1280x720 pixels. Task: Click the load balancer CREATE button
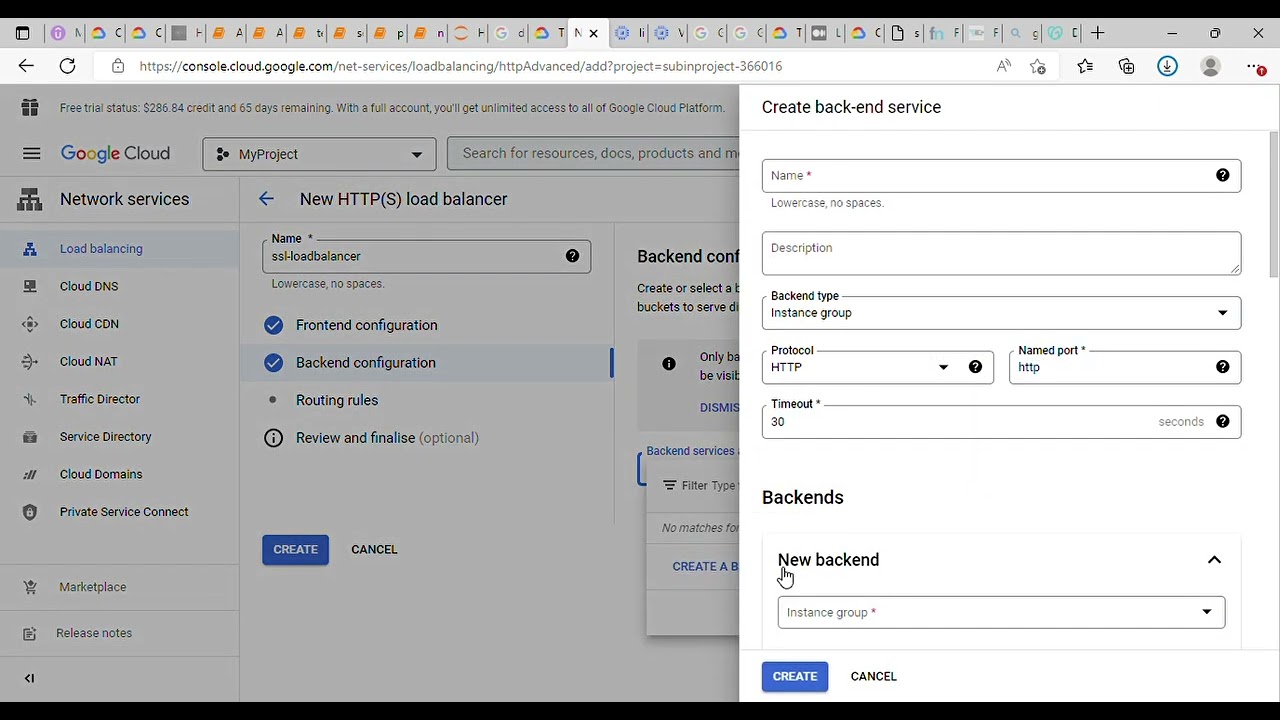click(296, 549)
